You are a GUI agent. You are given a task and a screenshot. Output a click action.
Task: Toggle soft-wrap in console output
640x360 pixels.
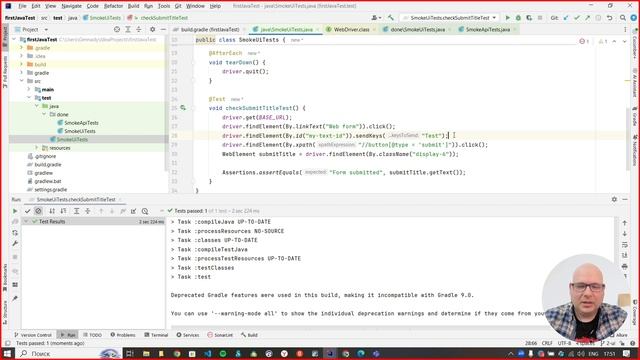624,244
